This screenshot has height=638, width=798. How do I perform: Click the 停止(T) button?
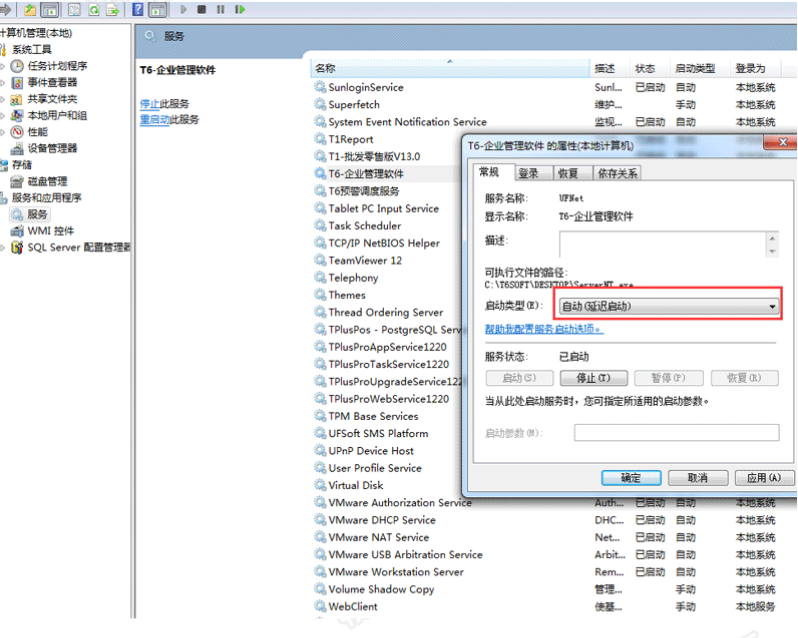coord(593,378)
